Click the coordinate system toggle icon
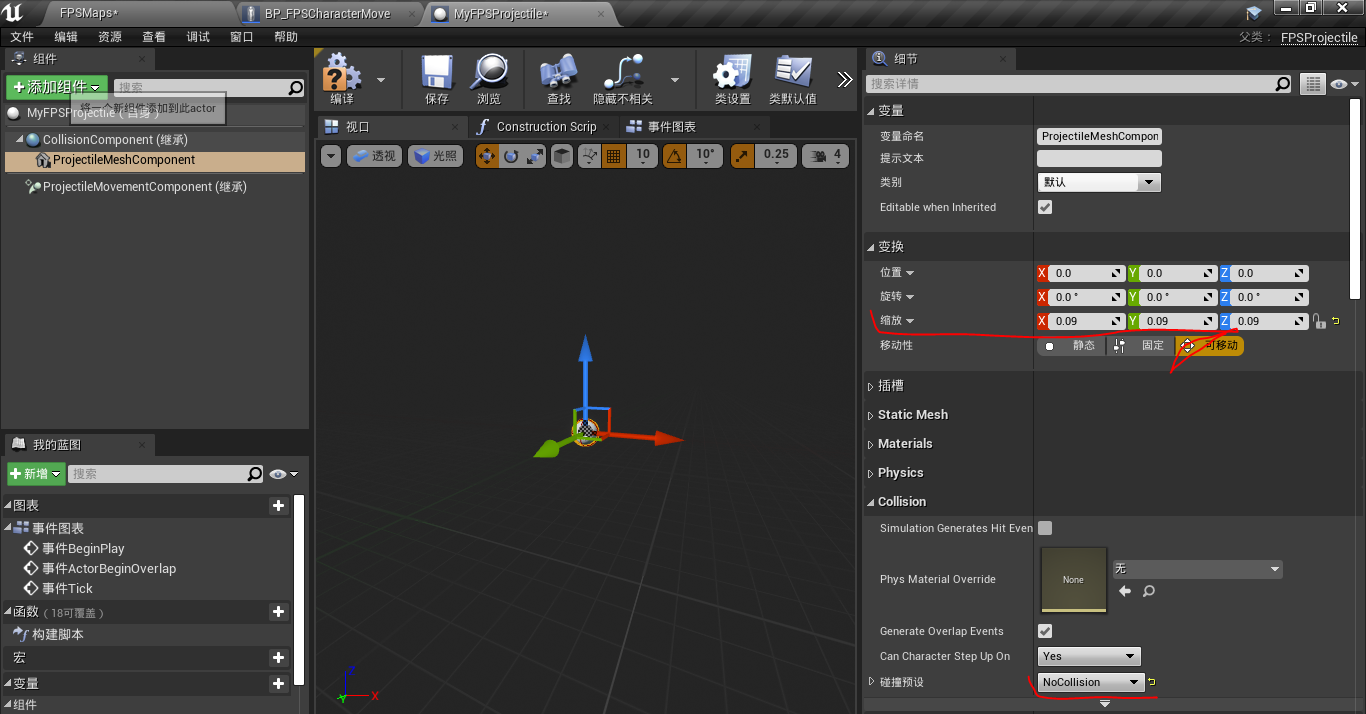The height and width of the screenshot is (714, 1366). [589, 155]
